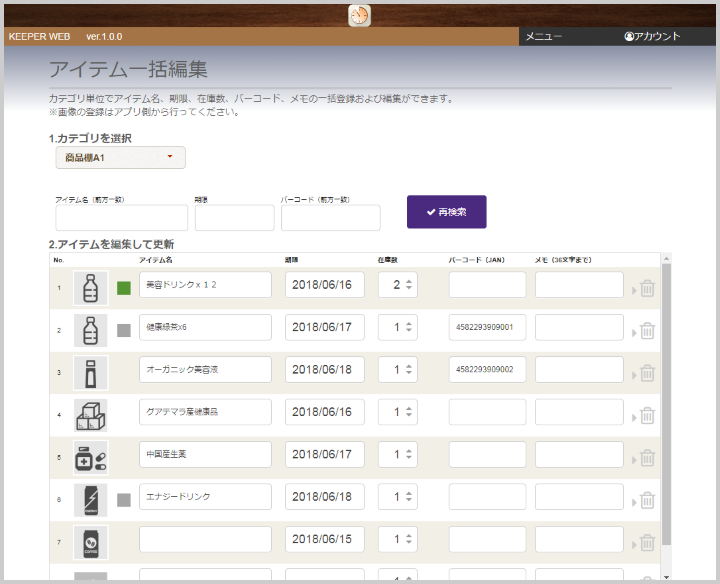This screenshot has width=720, height=584.
Task: Click the アイテム名 search input field
Action: click(121, 218)
